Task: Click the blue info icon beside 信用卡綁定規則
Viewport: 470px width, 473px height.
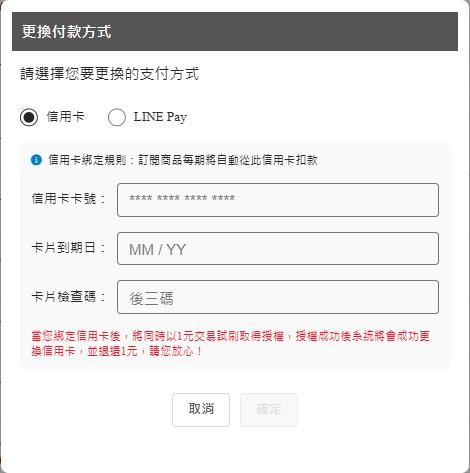Action: [x=36, y=160]
